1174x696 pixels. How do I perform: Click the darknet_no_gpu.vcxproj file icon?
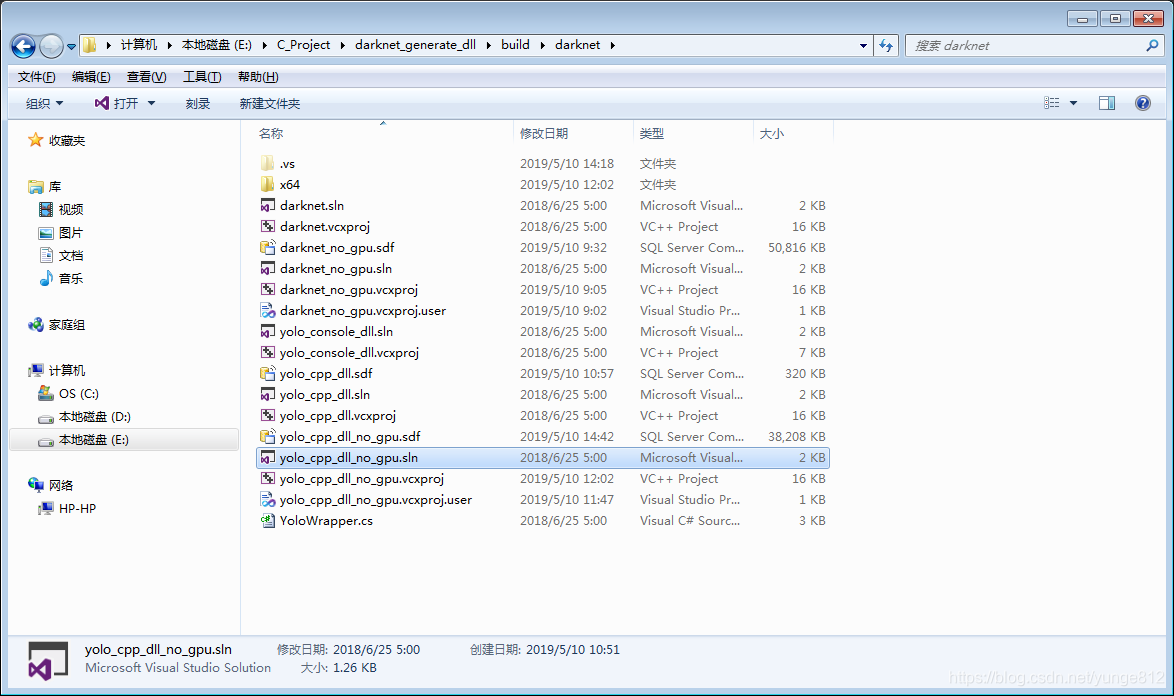point(267,289)
